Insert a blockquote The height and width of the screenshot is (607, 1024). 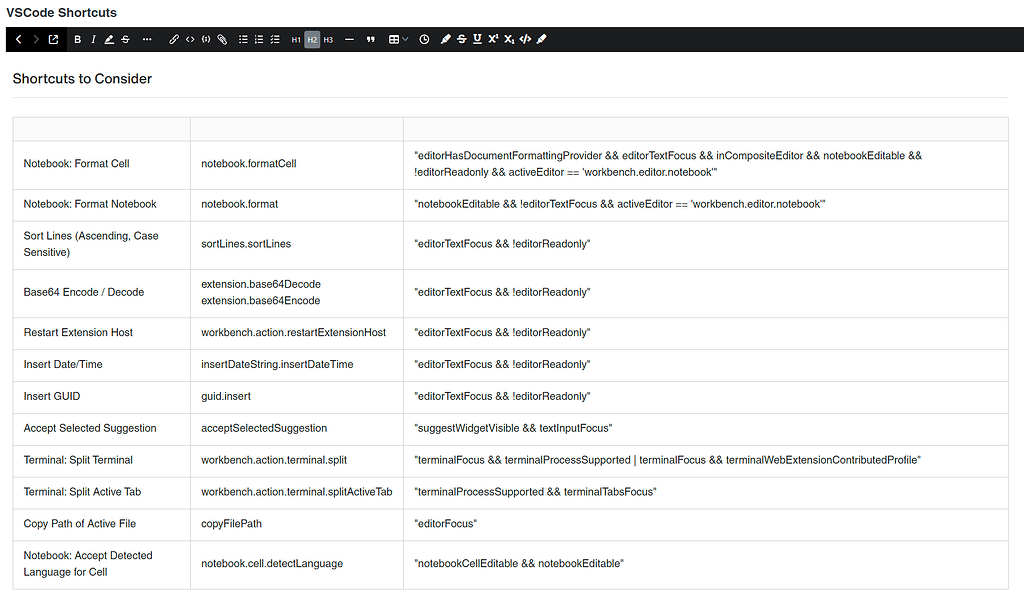pyautogui.click(x=370, y=39)
